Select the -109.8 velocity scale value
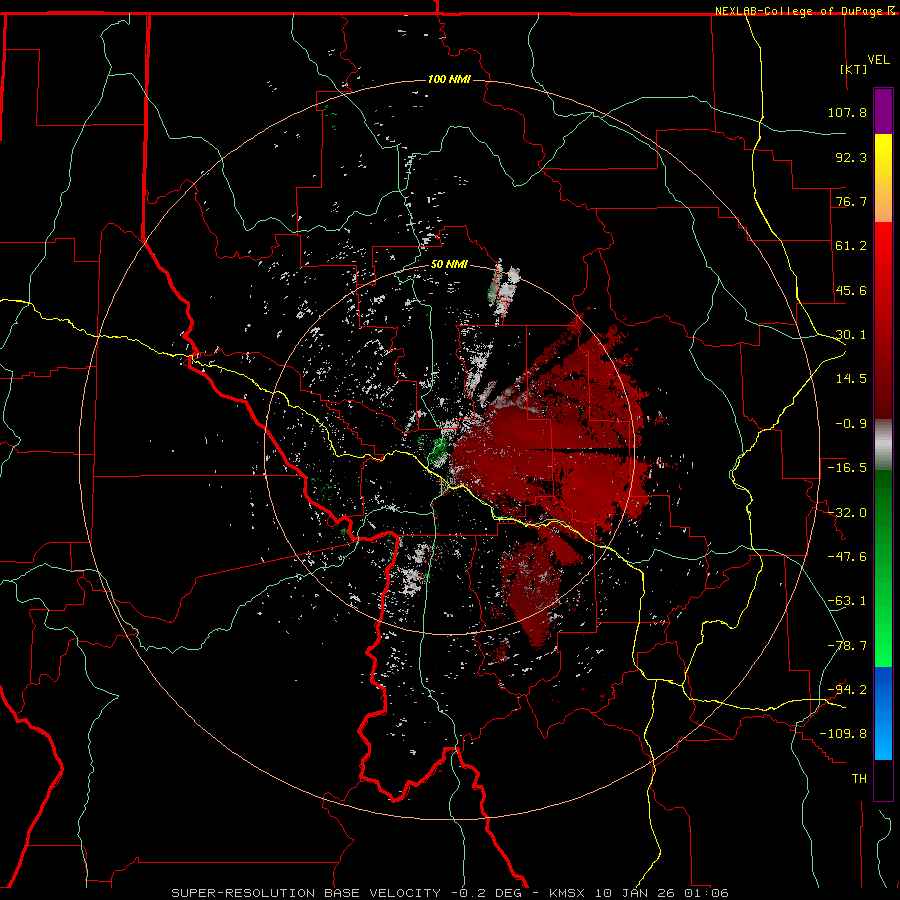This screenshot has width=900, height=900. [843, 734]
